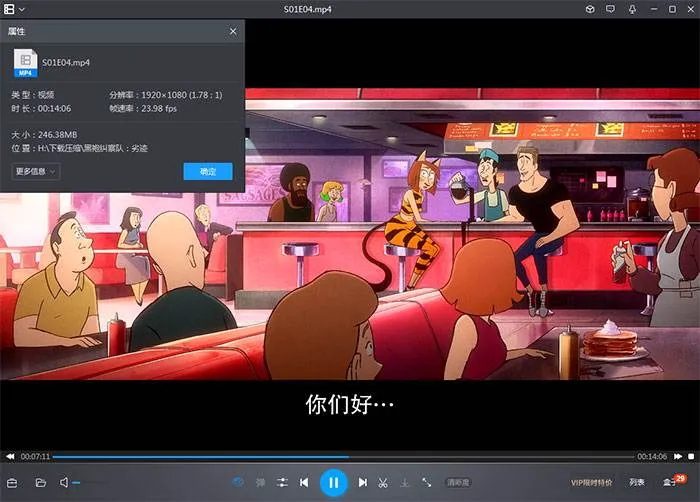Image resolution: width=700 pixels, height=502 pixels.
Task: Expand the main menu dropdown arrow
Action: (x=21, y=9)
